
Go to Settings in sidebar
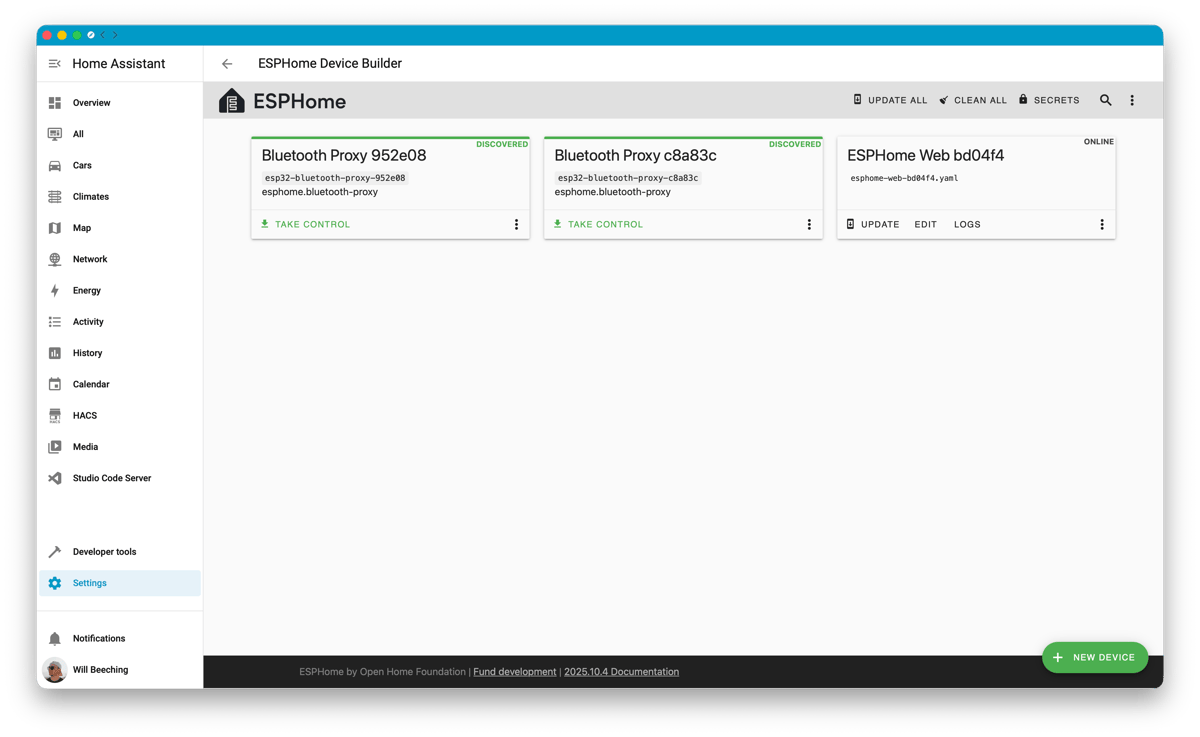[120, 583]
